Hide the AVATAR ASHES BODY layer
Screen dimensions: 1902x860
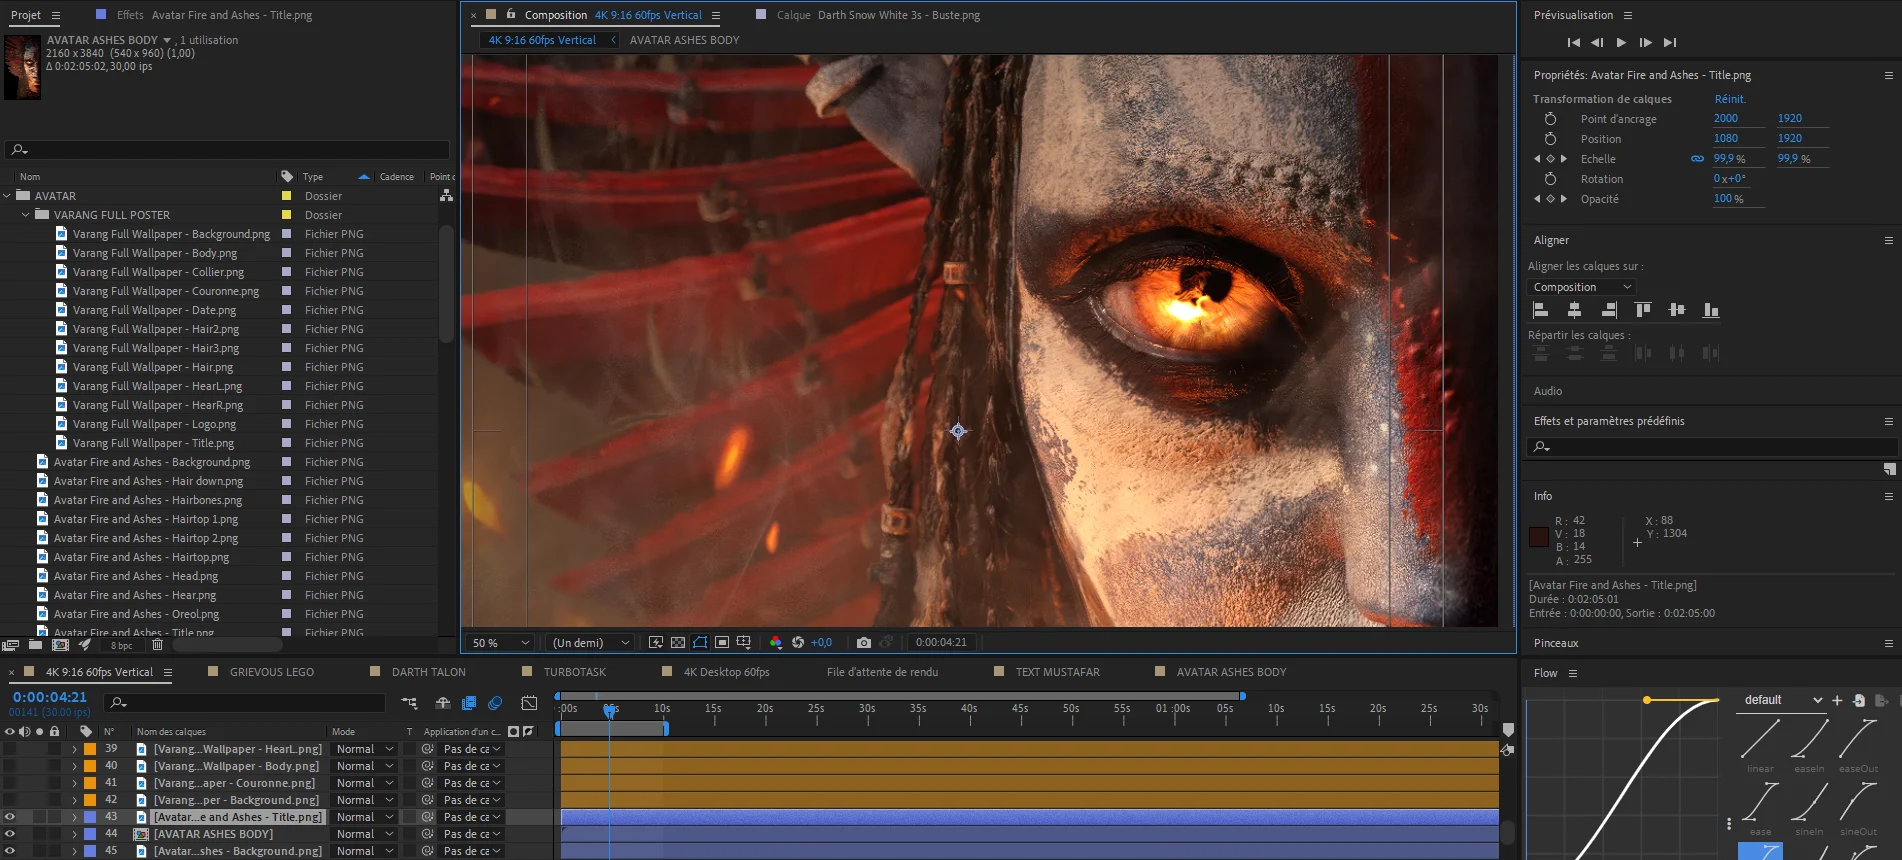10,834
